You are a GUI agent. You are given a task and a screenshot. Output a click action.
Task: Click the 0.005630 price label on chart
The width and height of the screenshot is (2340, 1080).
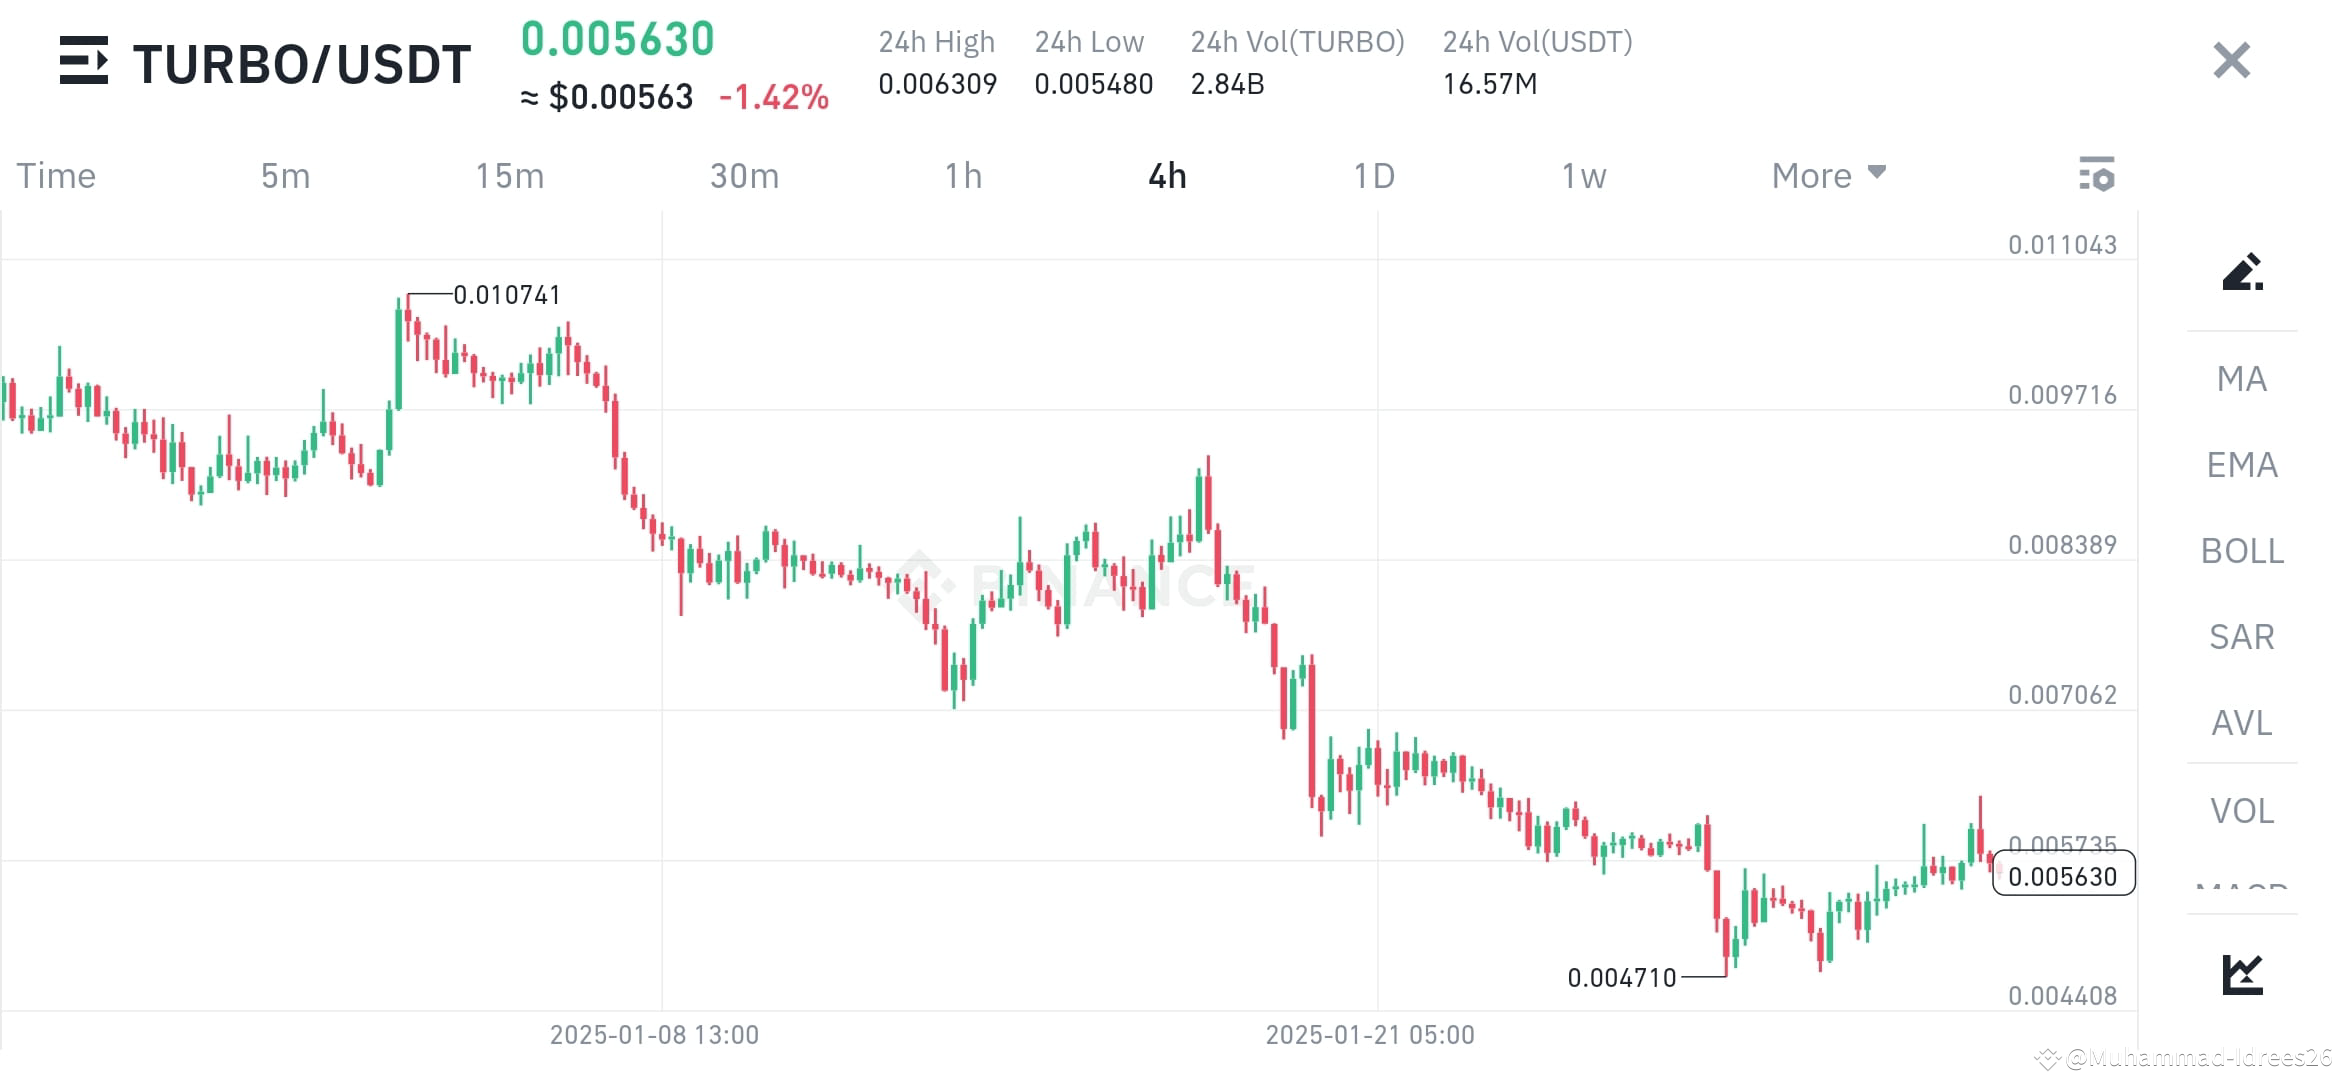pos(2062,875)
